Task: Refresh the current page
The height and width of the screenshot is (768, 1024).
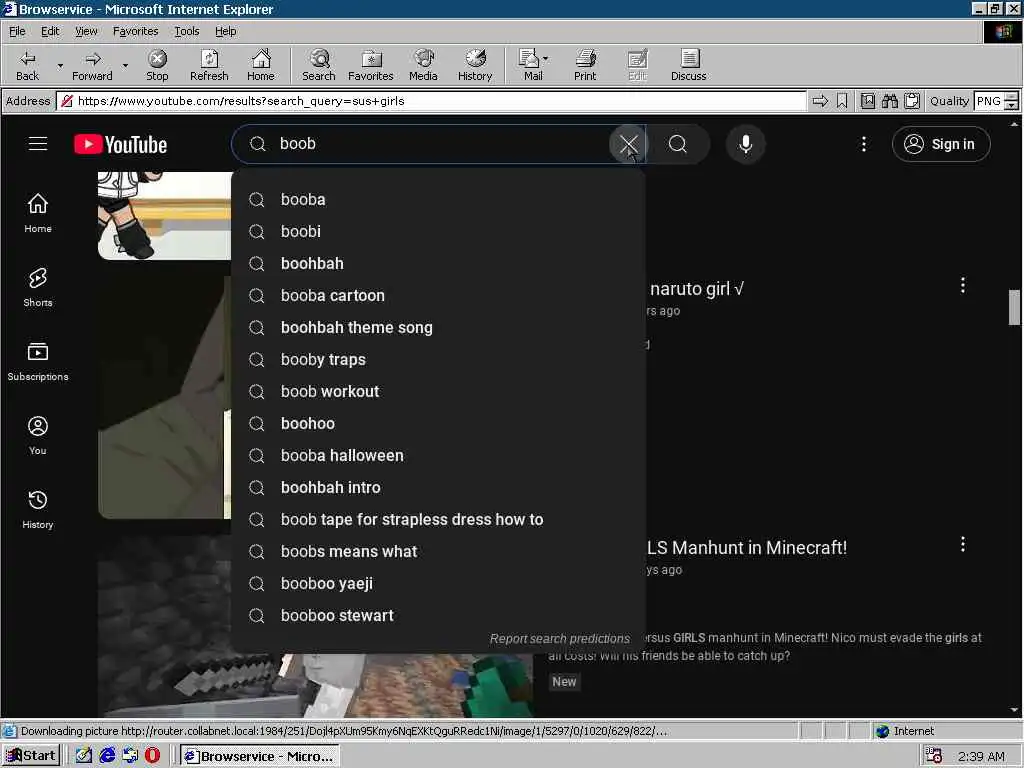Action: 209,65
